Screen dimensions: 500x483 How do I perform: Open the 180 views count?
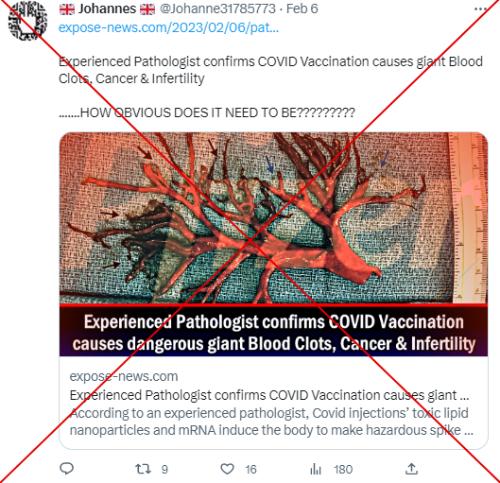tap(343, 470)
